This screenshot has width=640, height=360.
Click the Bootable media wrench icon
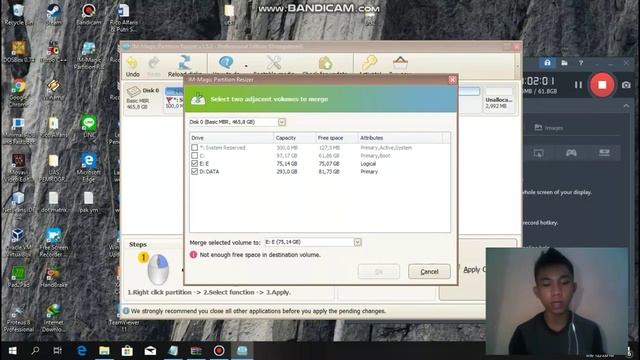coord(274,63)
